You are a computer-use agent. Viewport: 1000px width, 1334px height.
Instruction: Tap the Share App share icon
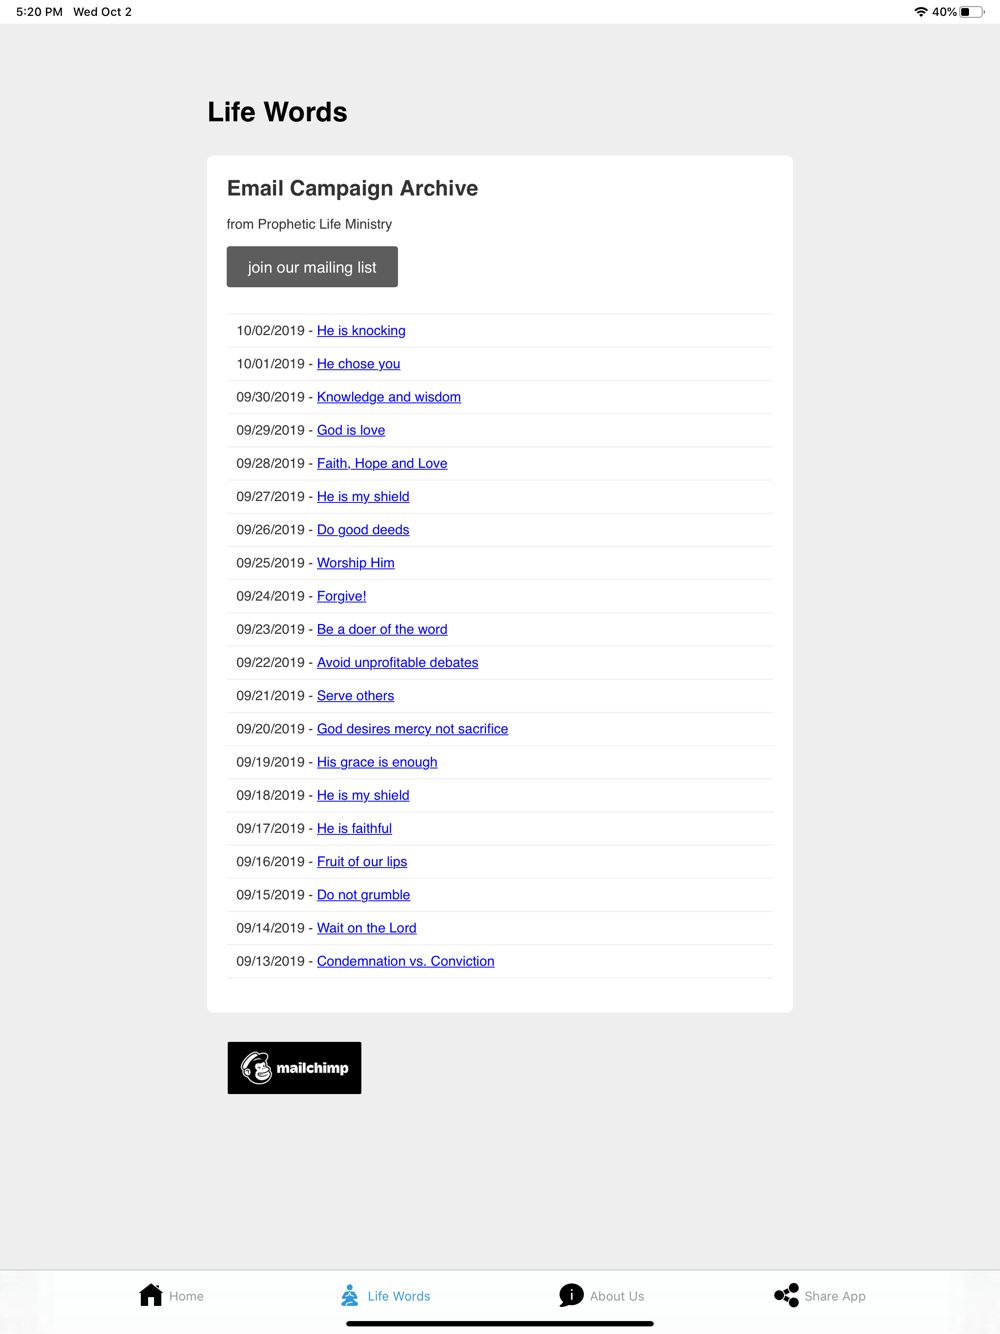787,1295
